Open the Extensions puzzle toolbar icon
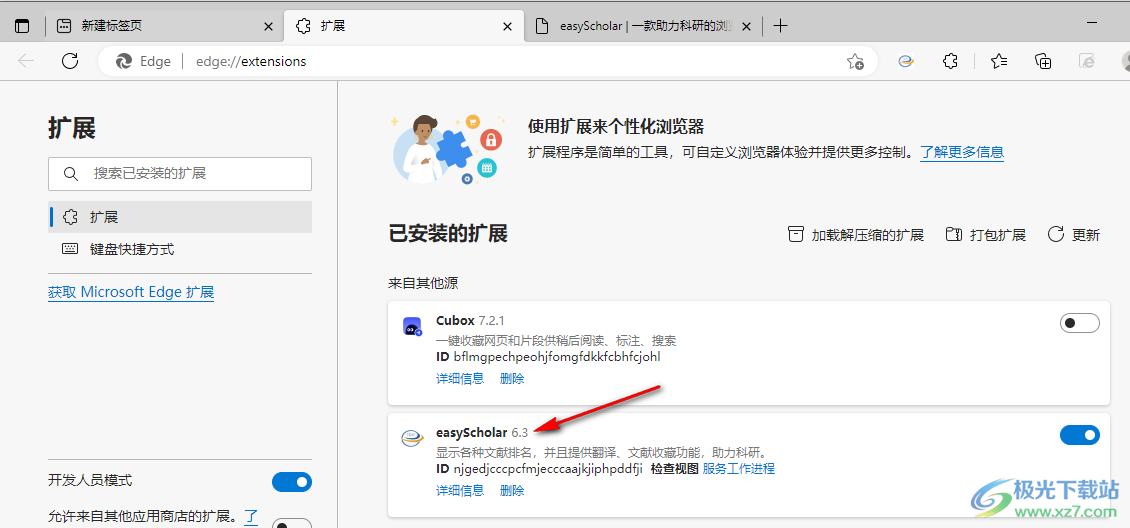Image resolution: width=1130 pixels, height=528 pixels. (x=951, y=62)
